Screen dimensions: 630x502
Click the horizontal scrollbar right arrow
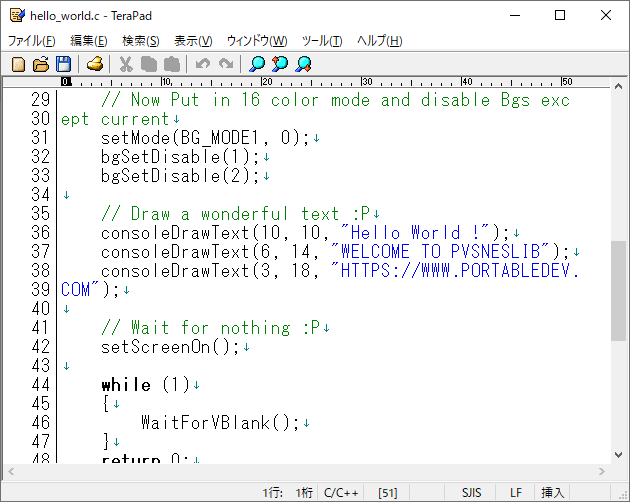click(x=601, y=471)
